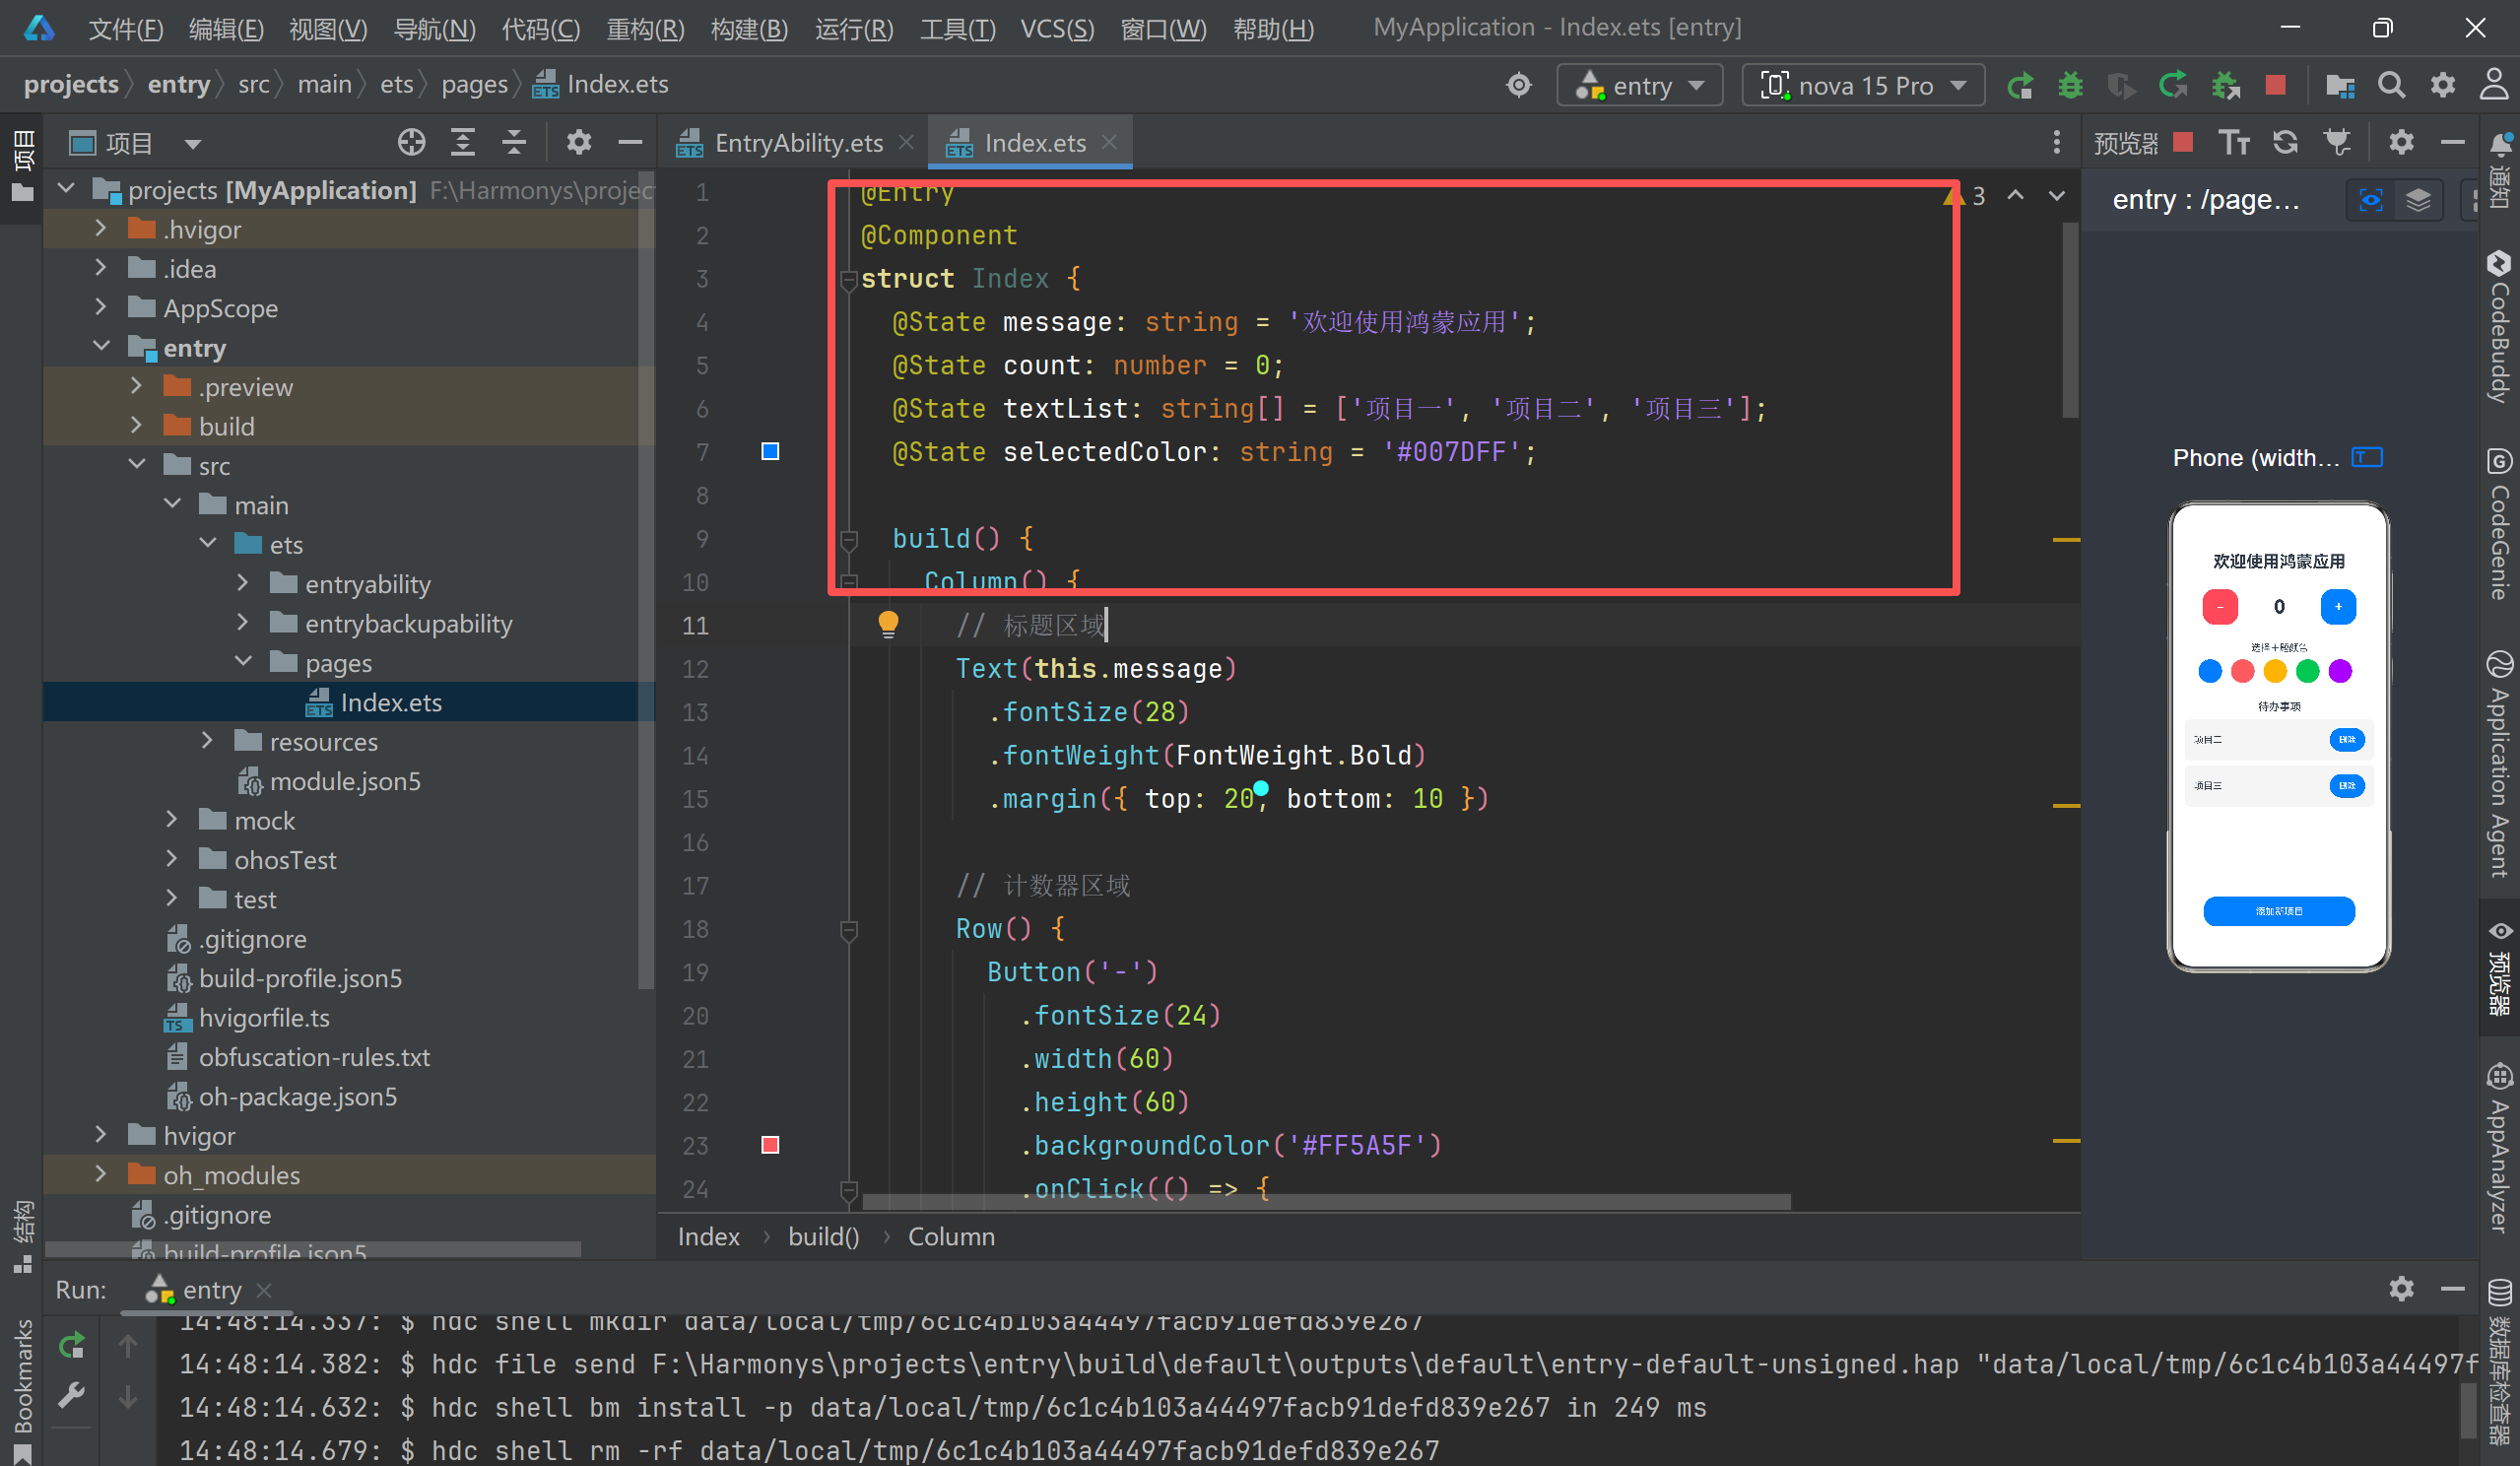Viewport: 2520px width, 1466px height.
Task: Open project panel options gear
Action: (x=578, y=143)
